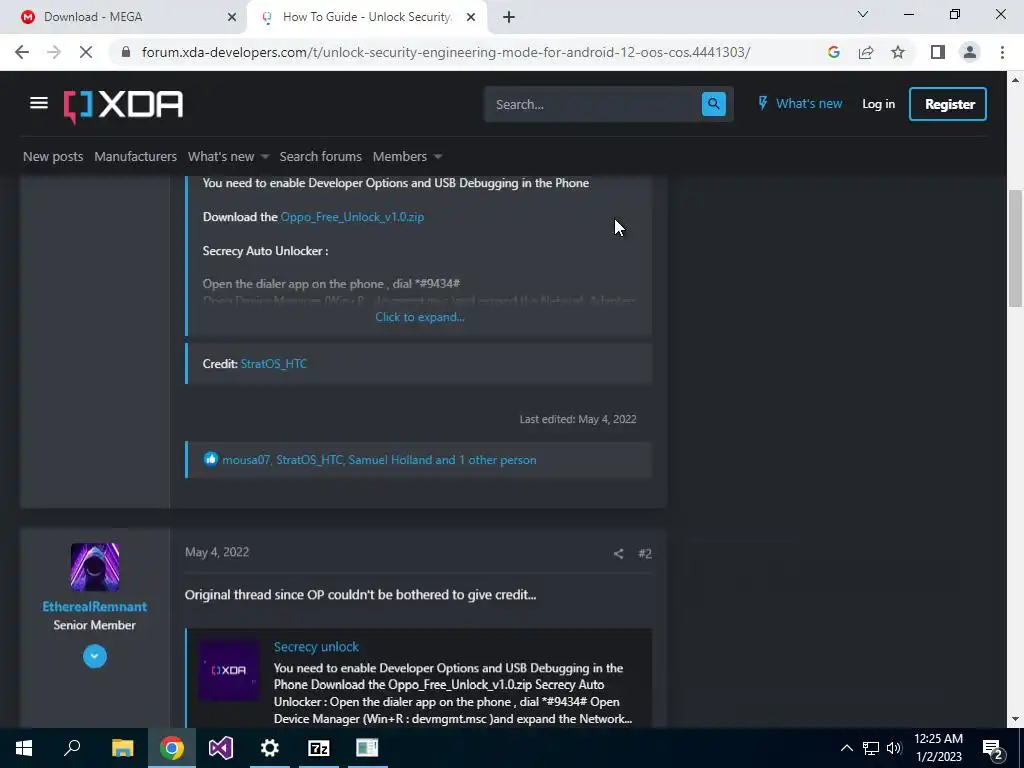Screen dimensions: 1024x768
Task: Open a new browser tab
Action: point(509,17)
